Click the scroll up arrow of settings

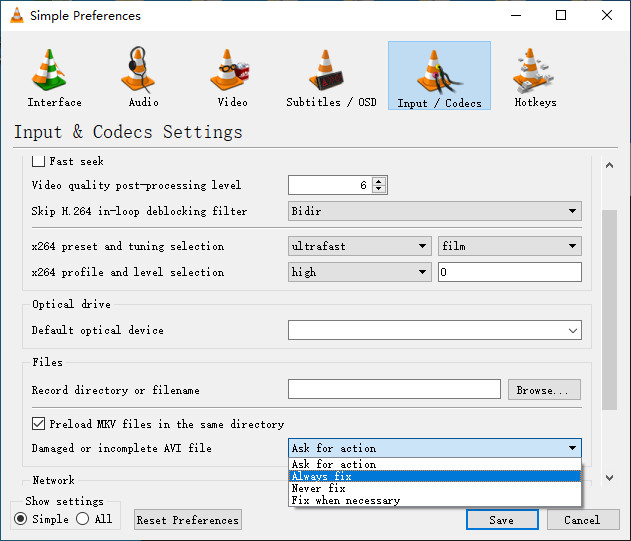pyautogui.click(x=609, y=165)
